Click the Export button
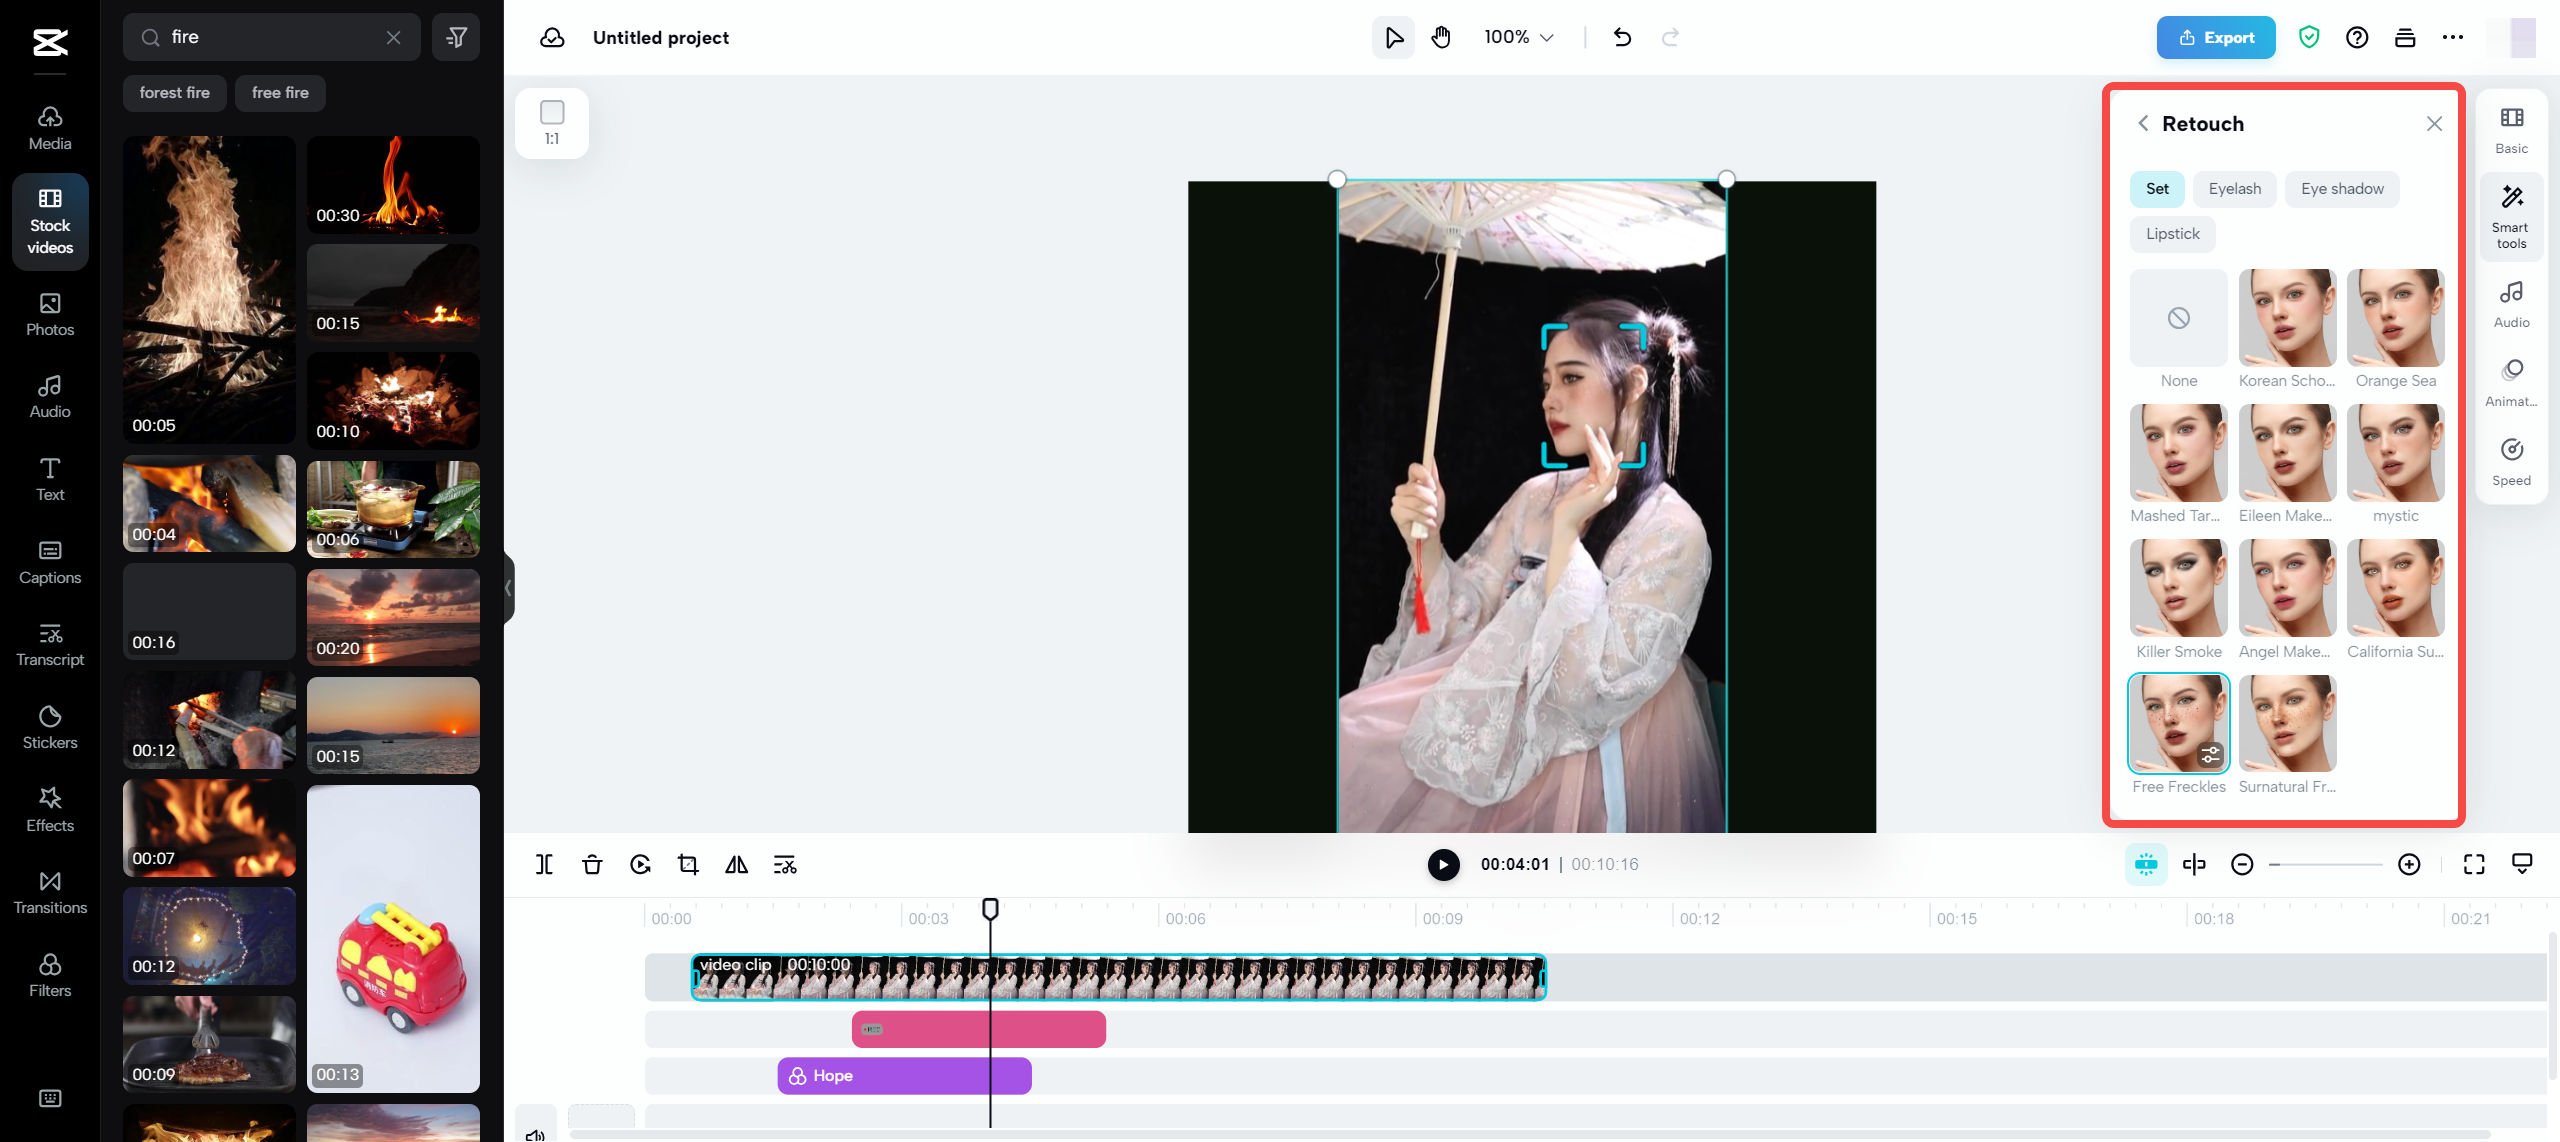 [x=2215, y=37]
